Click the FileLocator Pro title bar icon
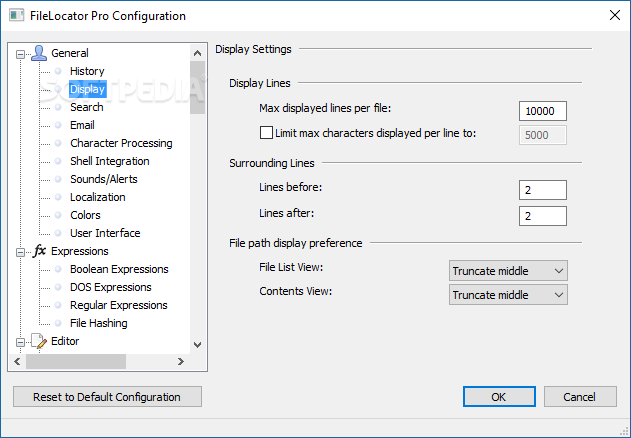Image resolution: width=631 pixels, height=438 pixels. [x=16, y=16]
